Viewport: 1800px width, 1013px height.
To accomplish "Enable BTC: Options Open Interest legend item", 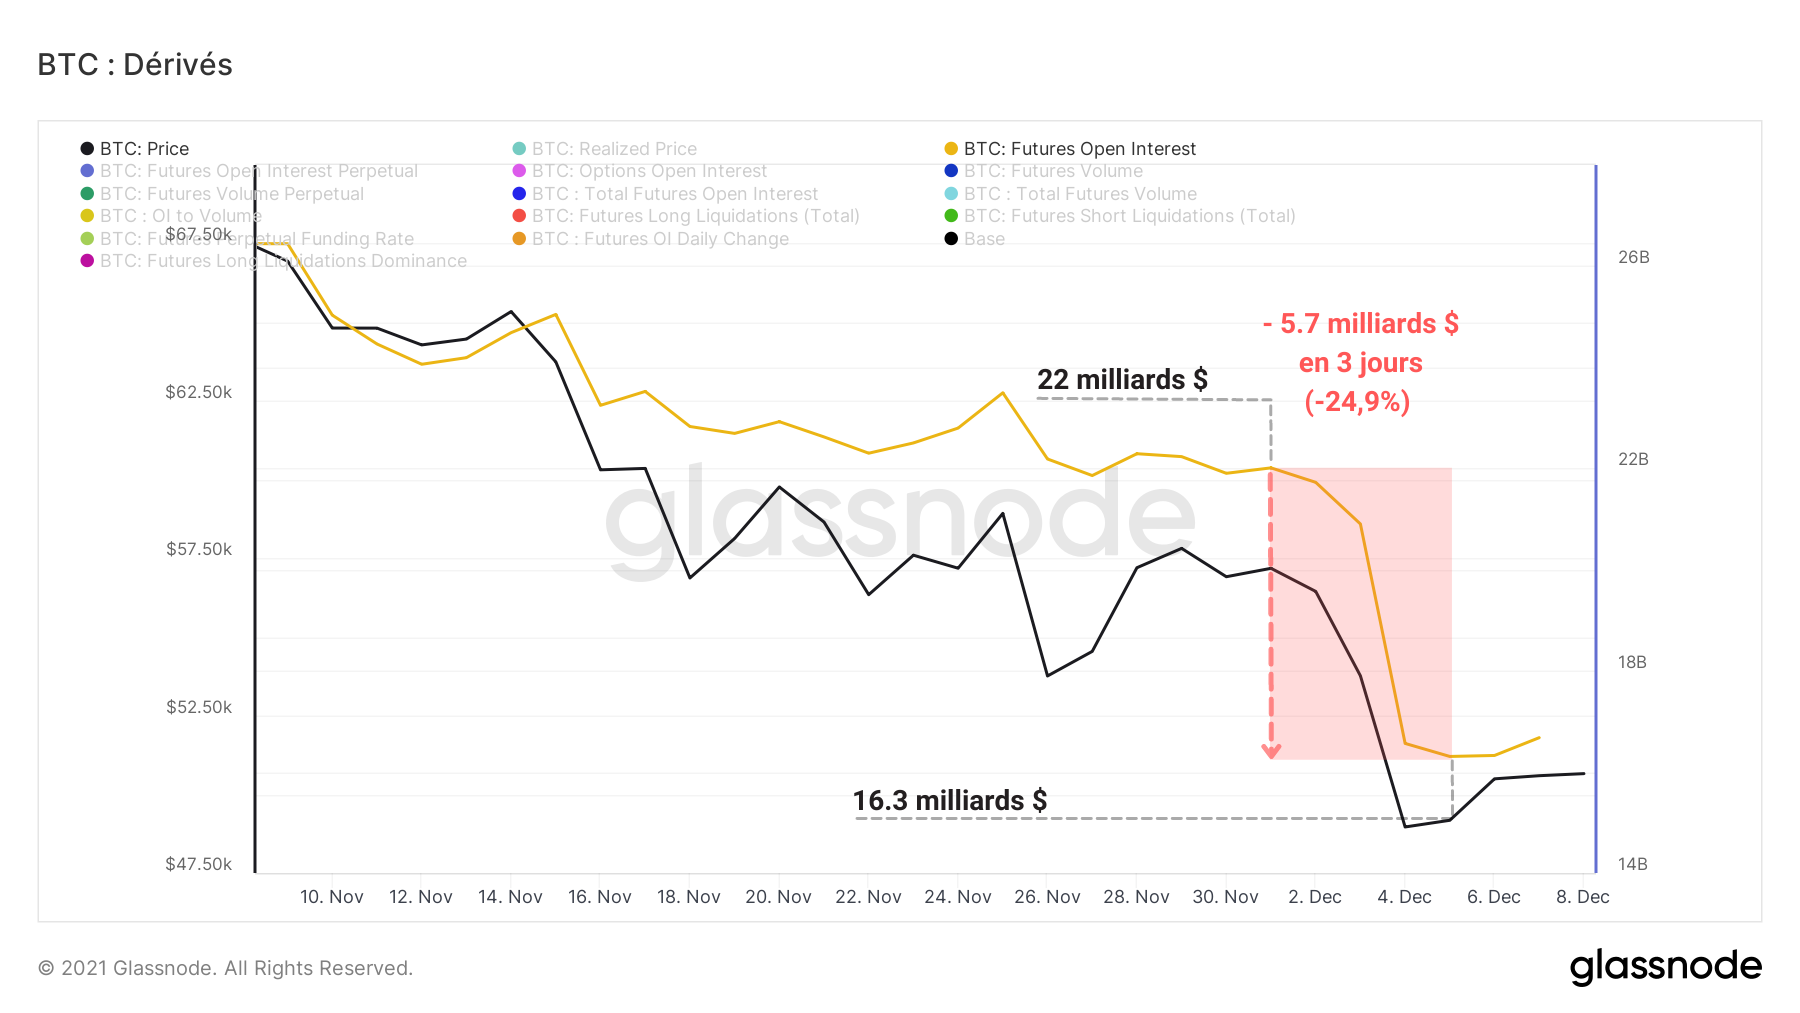I will [649, 171].
